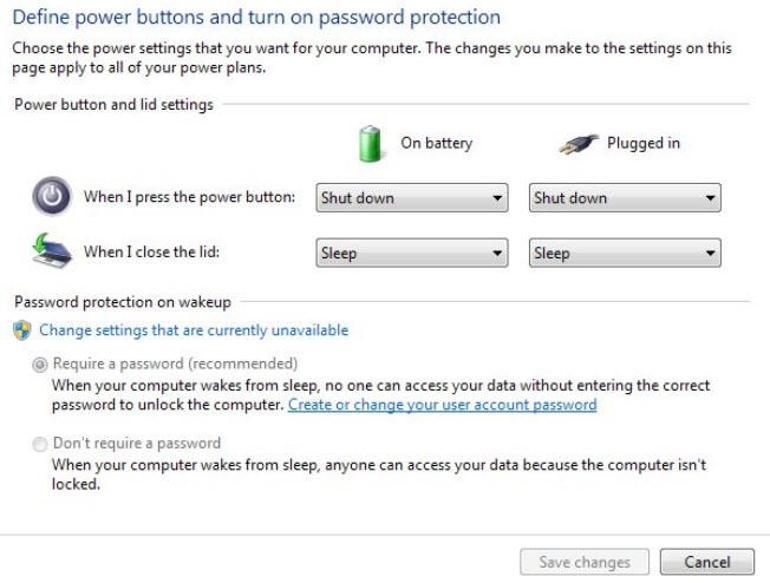Open Create or change your user account password
Image resolution: width=770 pixels, height=583 pixels.
442,405
